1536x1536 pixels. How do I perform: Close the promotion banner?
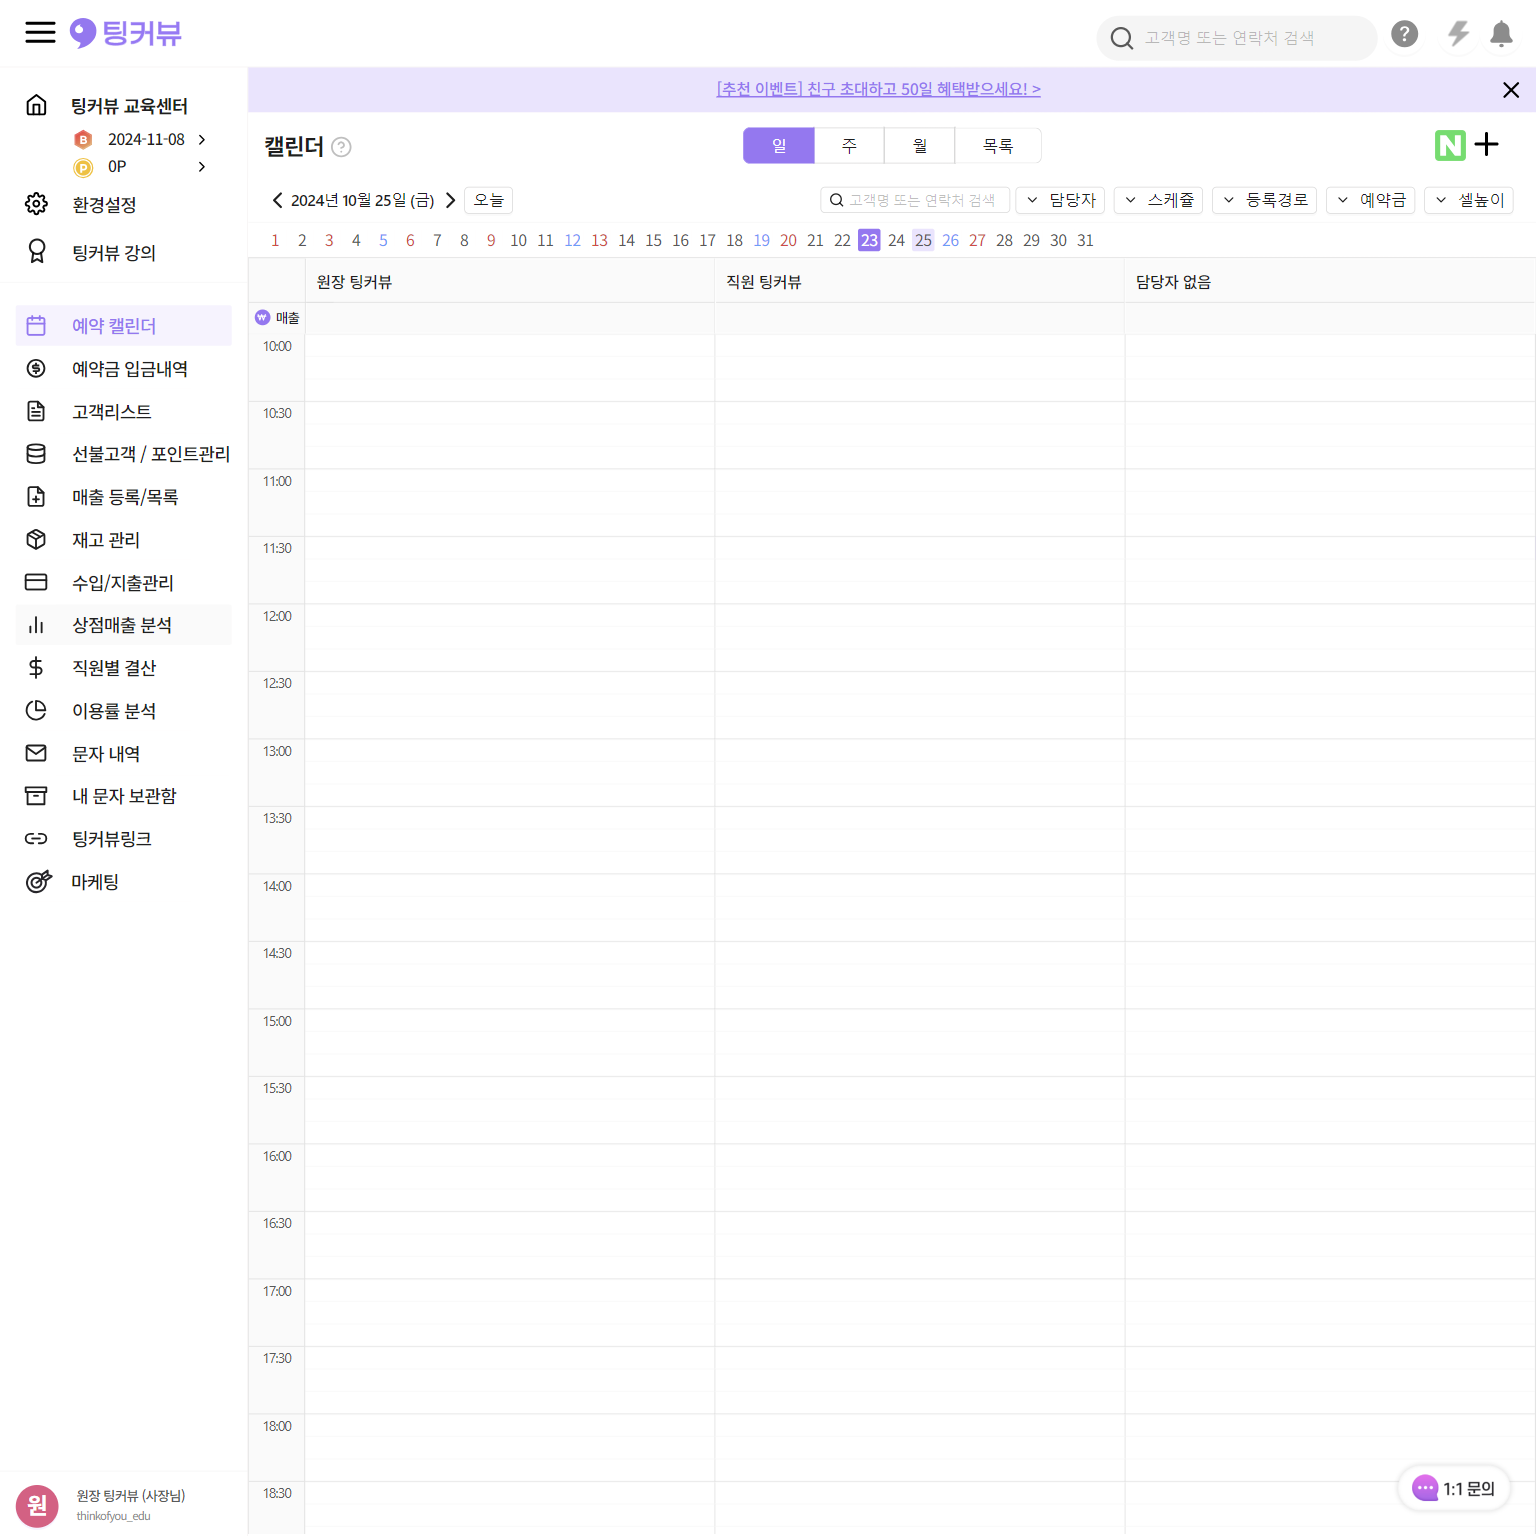[x=1511, y=90]
